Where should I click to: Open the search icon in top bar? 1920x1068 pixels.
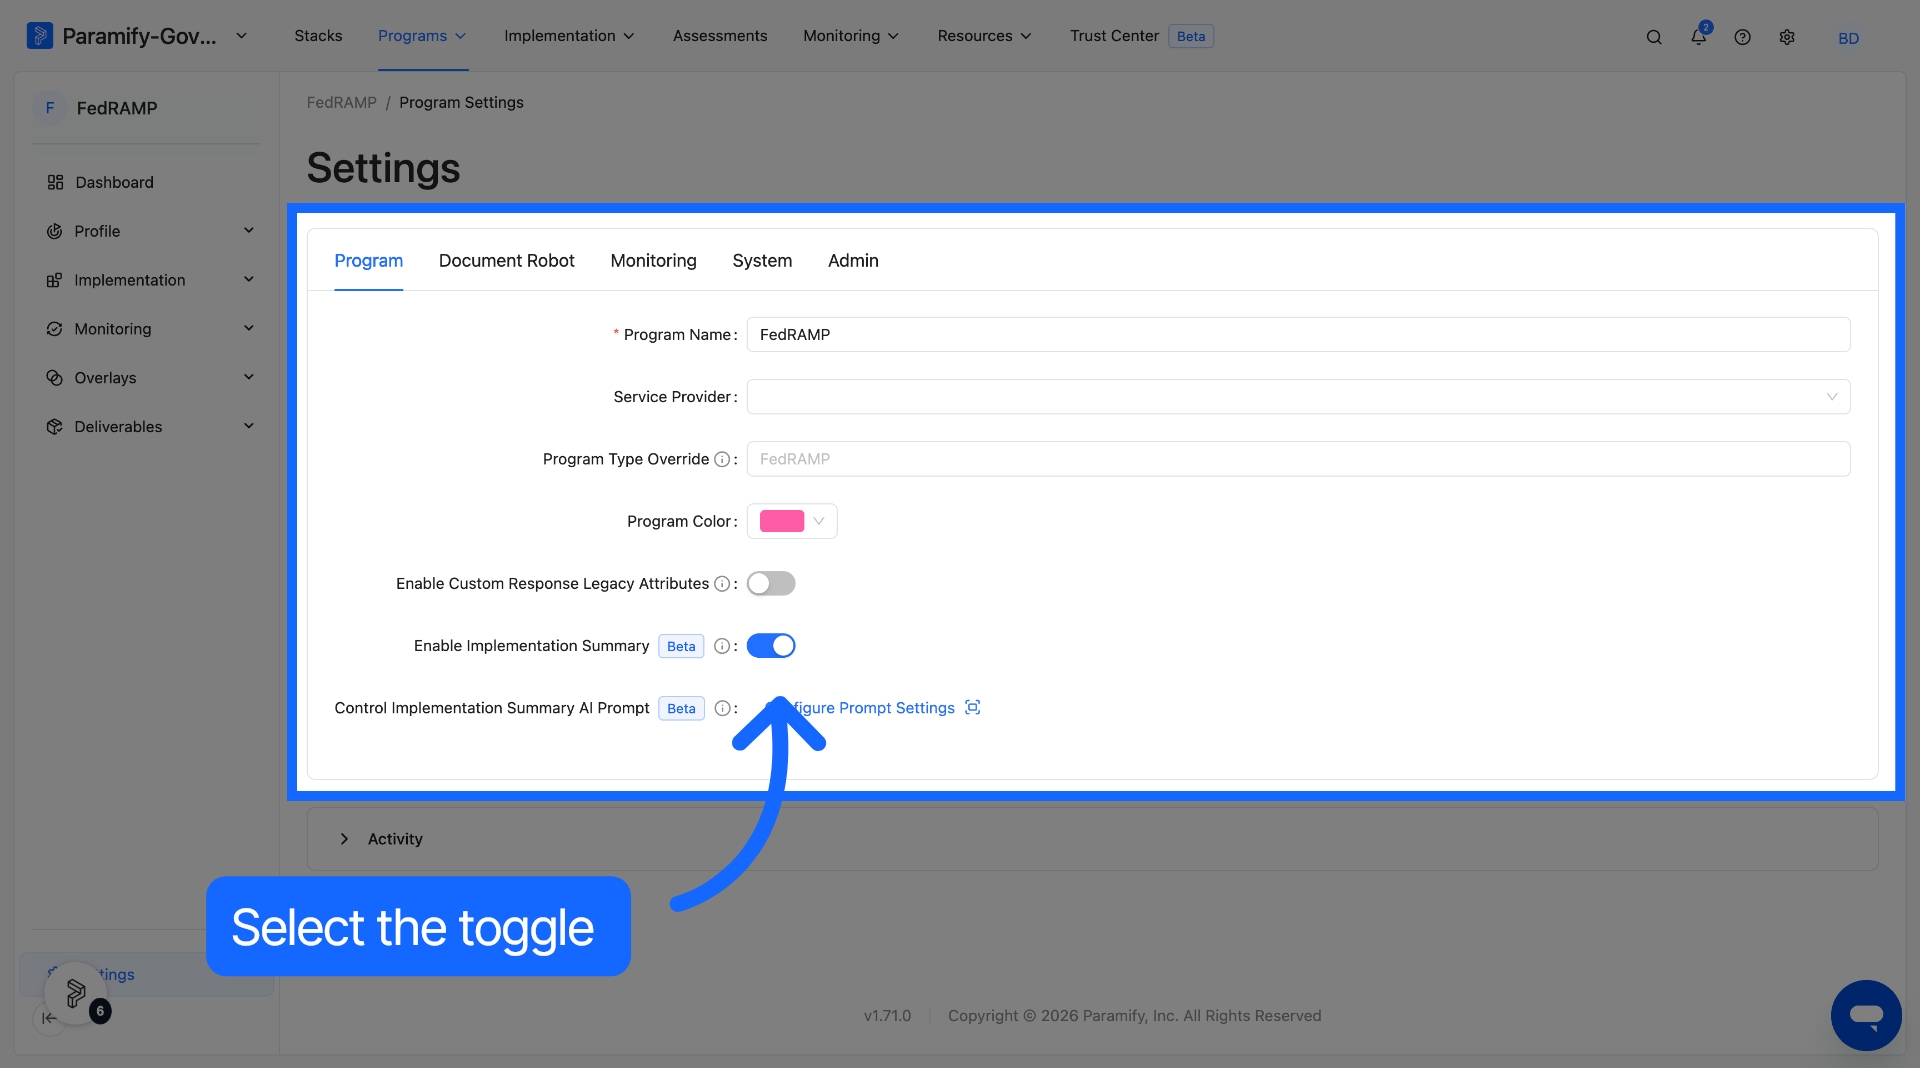coord(1654,37)
